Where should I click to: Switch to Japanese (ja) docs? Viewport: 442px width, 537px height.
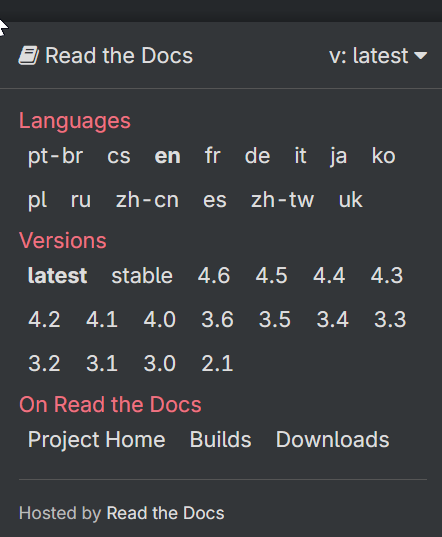tap(339, 157)
